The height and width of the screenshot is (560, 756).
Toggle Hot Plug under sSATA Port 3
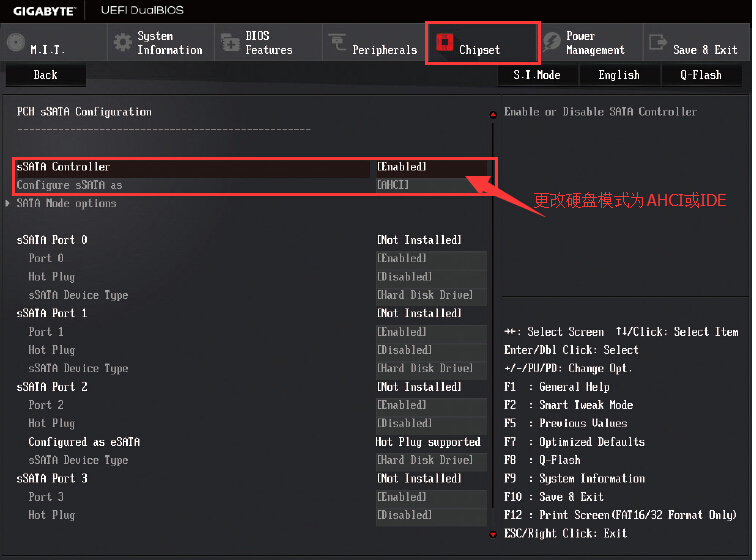pos(431,515)
